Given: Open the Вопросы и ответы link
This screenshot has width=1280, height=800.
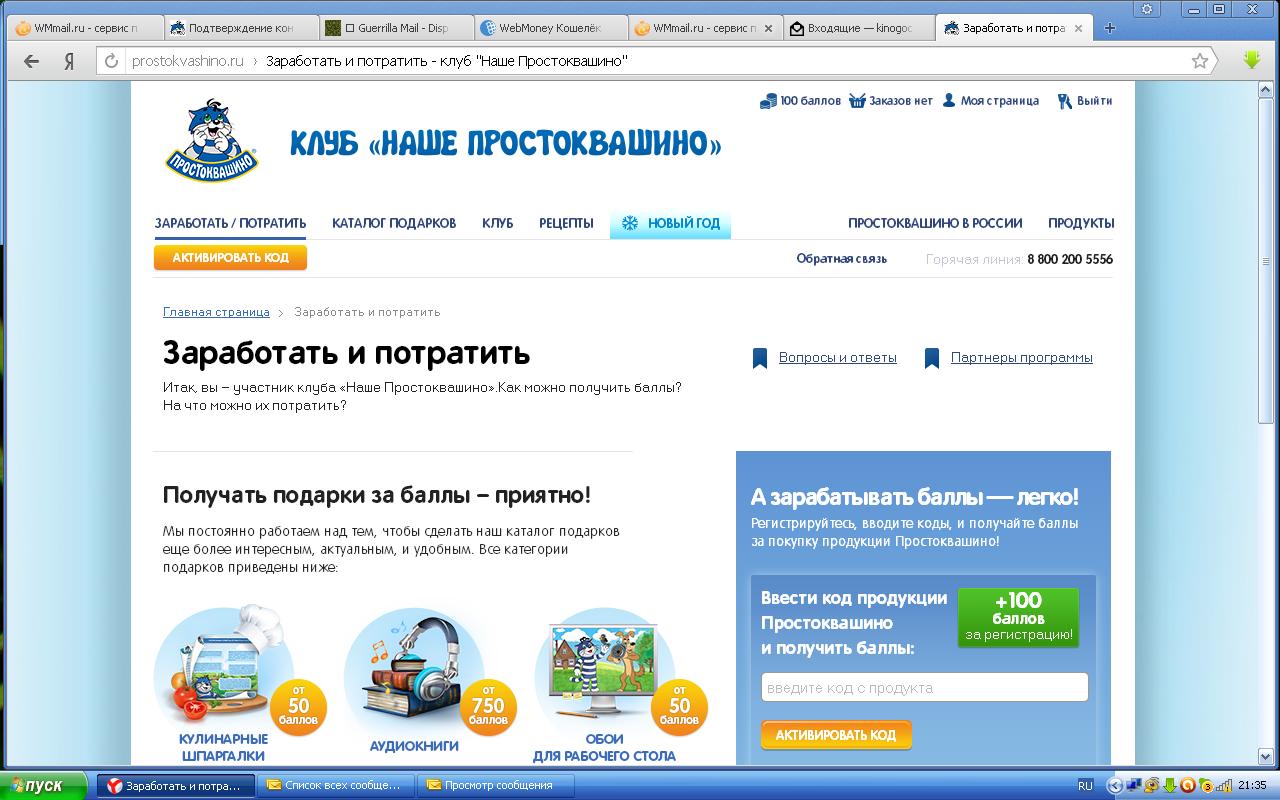Looking at the screenshot, I should click(838, 358).
